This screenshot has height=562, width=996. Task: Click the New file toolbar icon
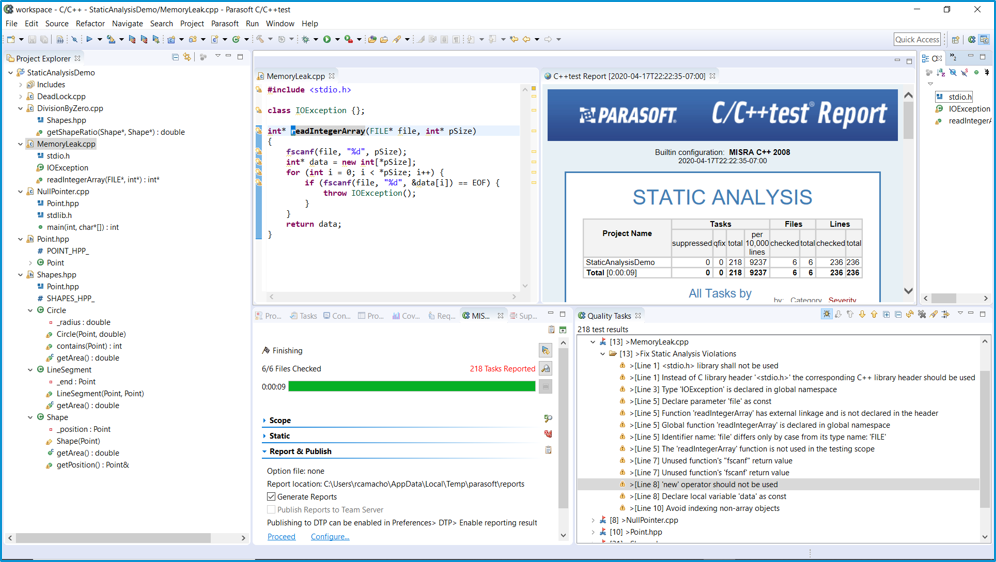click(x=11, y=39)
